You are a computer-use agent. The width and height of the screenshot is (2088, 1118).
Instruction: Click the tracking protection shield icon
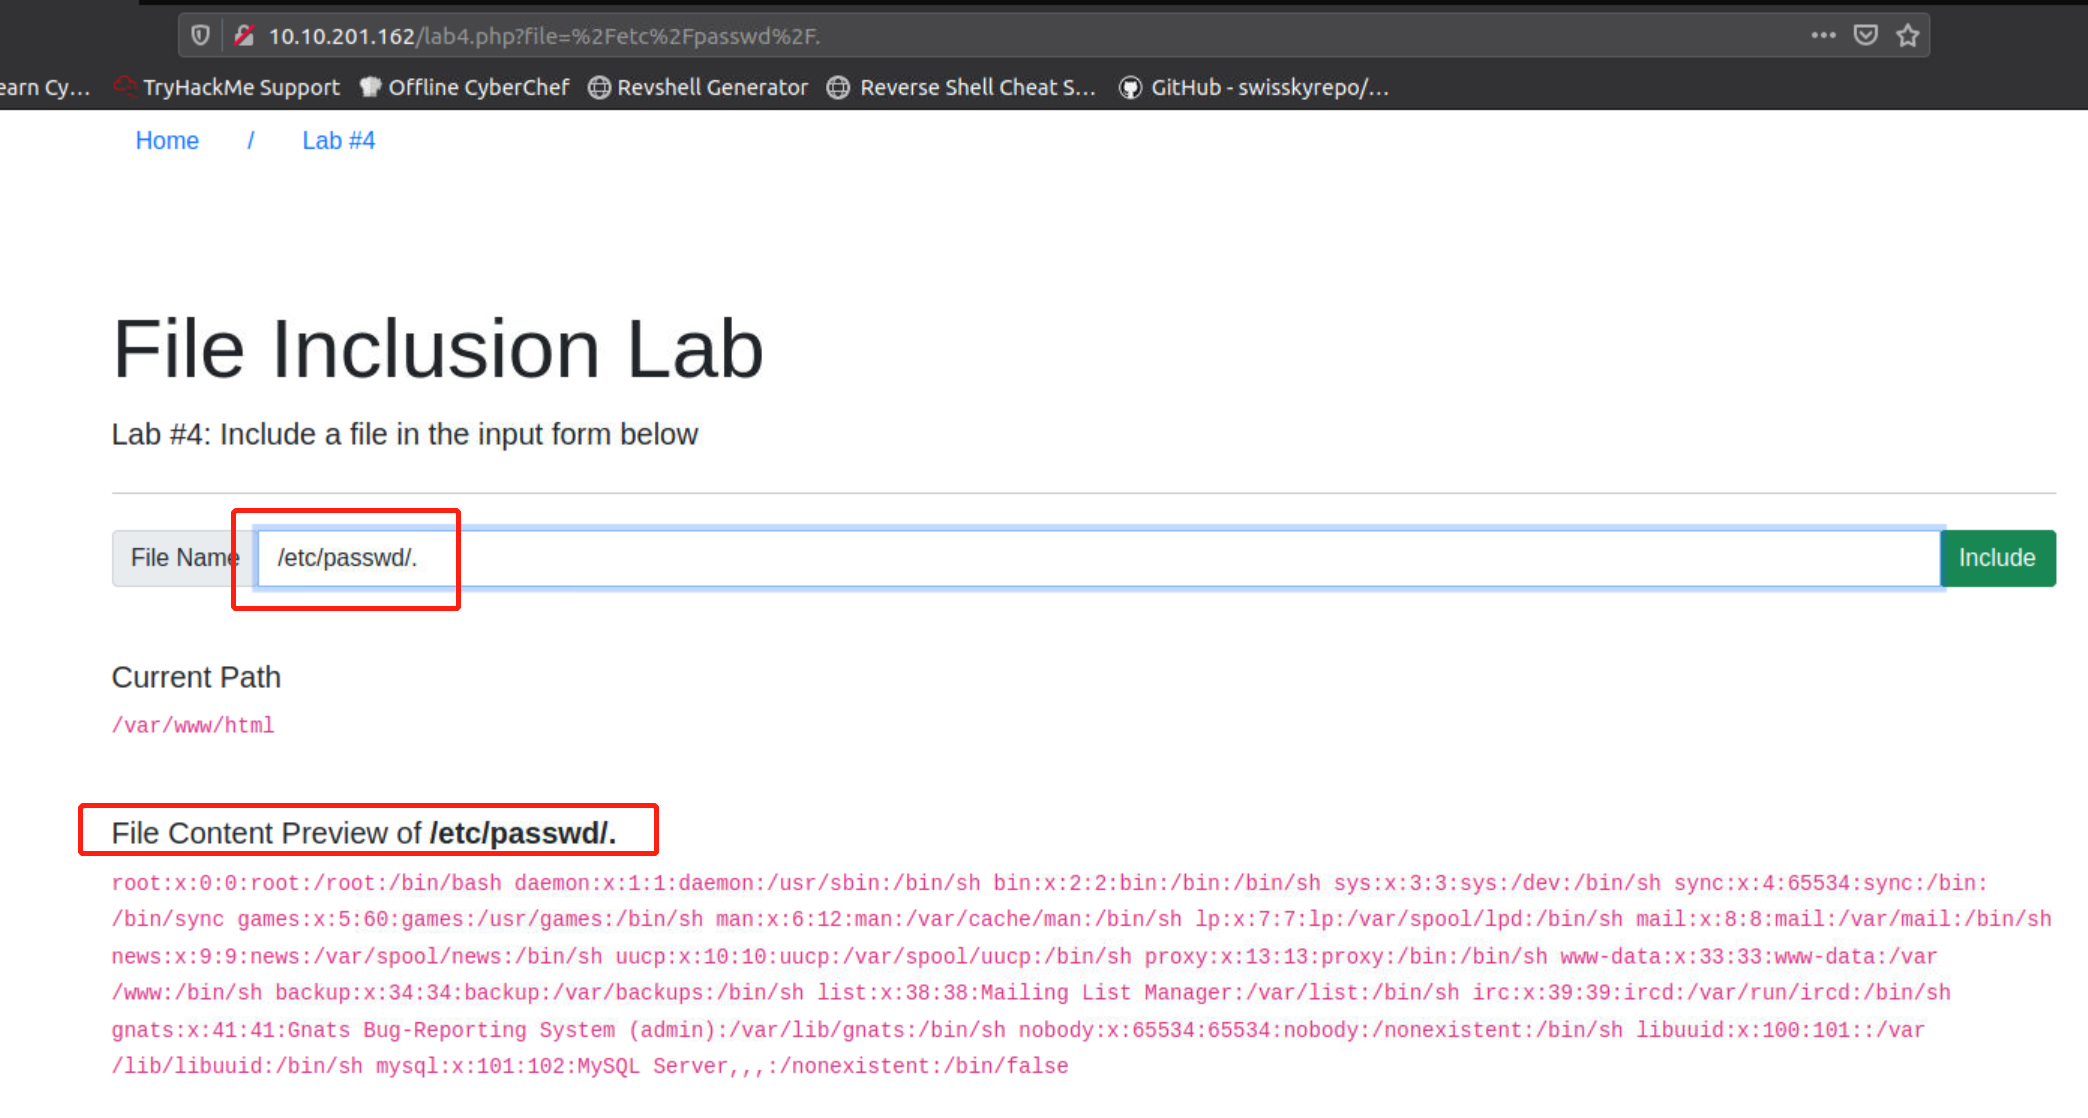tap(200, 36)
